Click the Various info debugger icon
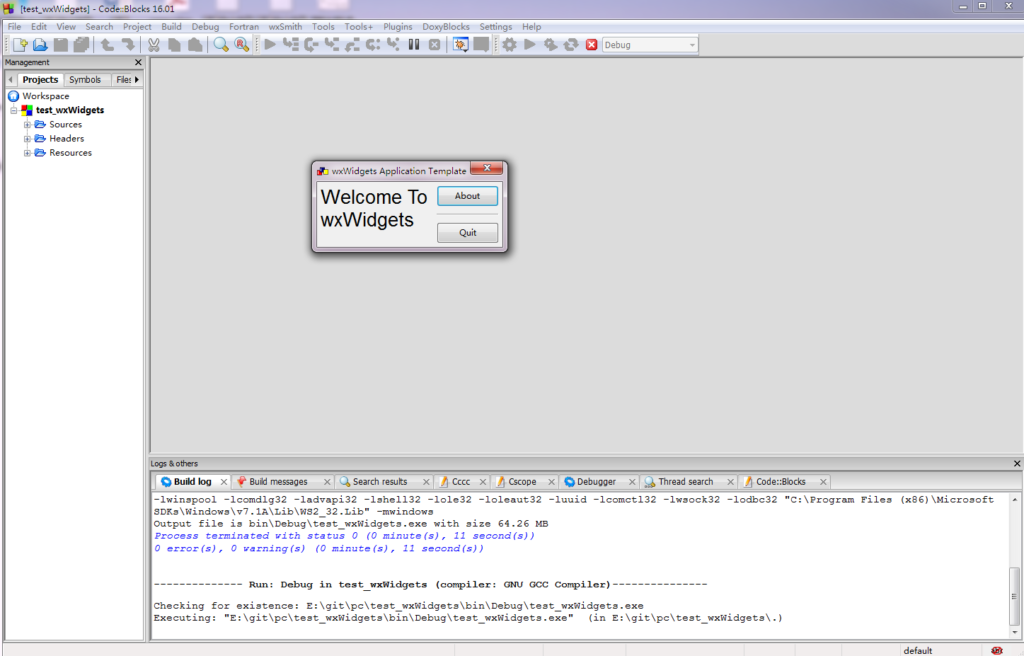The height and width of the screenshot is (656, 1024). pyautogui.click(x=481, y=44)
